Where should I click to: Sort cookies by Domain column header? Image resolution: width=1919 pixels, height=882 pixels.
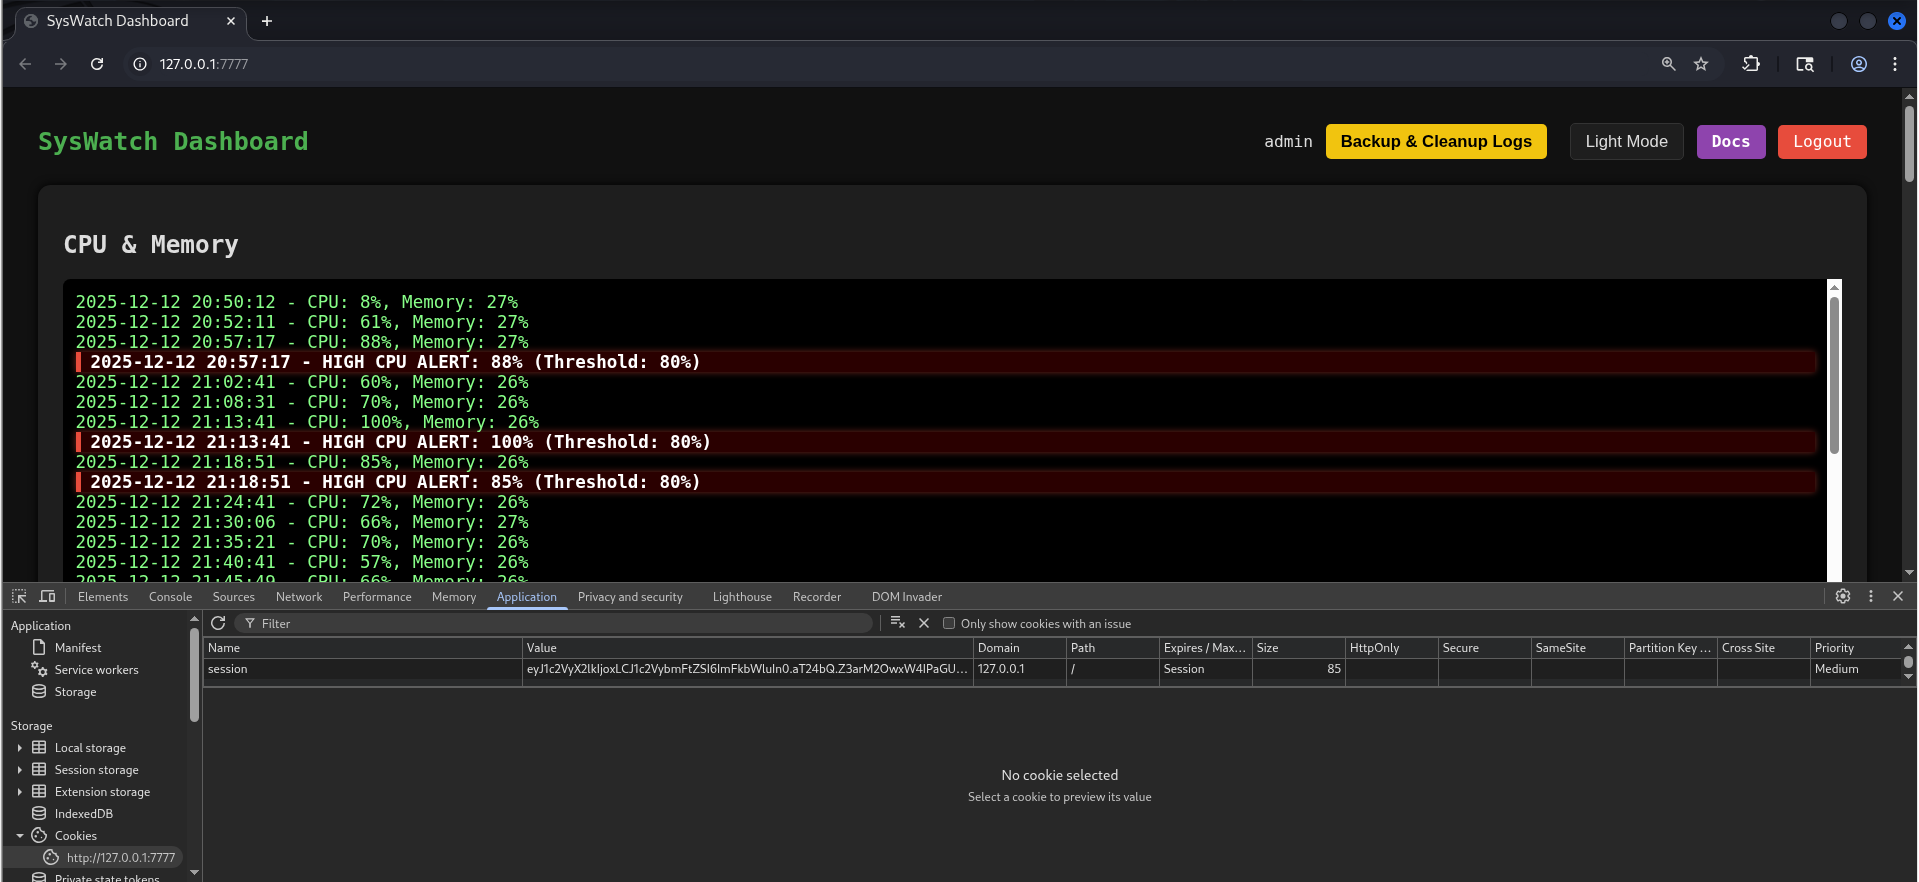point(1019,648)
